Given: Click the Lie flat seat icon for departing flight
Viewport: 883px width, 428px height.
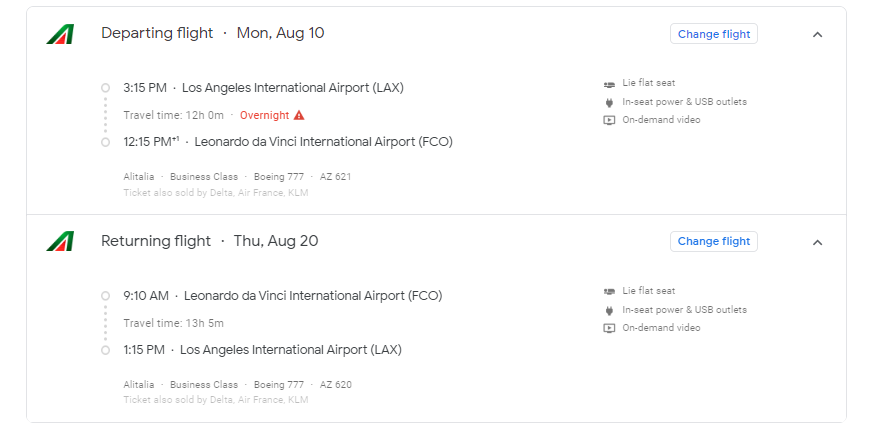Looking at the screenshot, I should tap(609, 84).
